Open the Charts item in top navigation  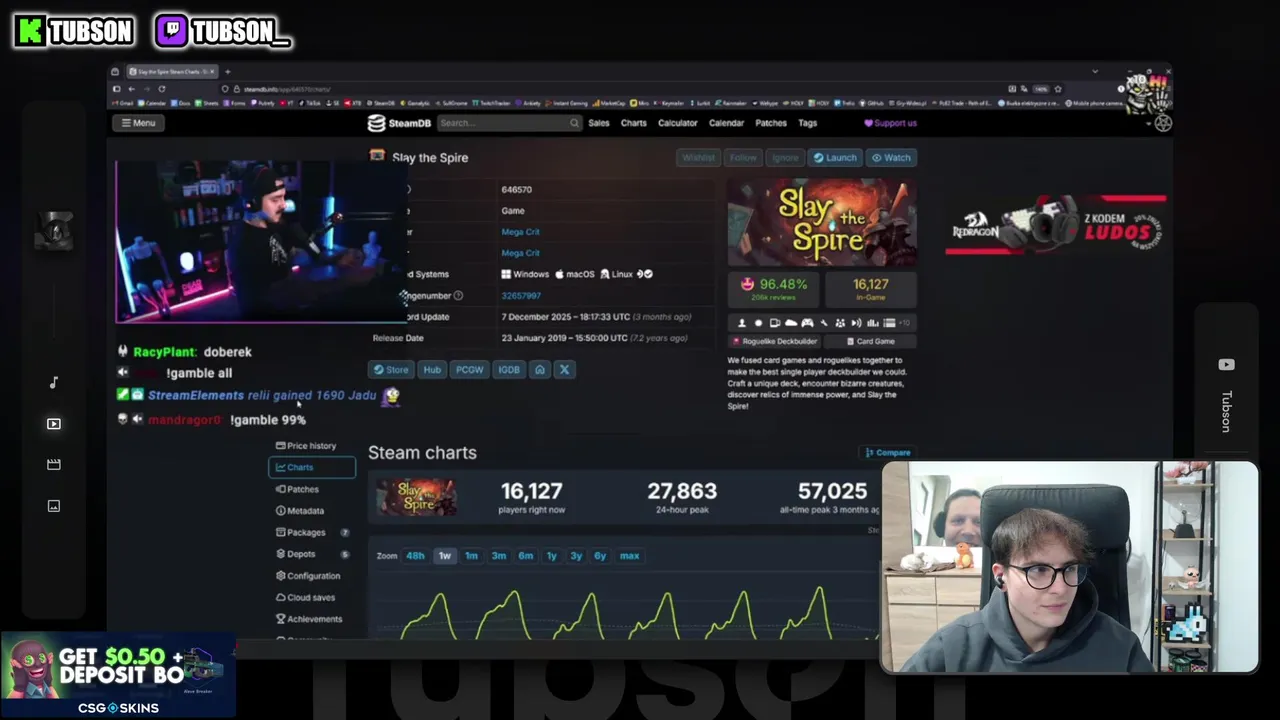click(634, 123)
